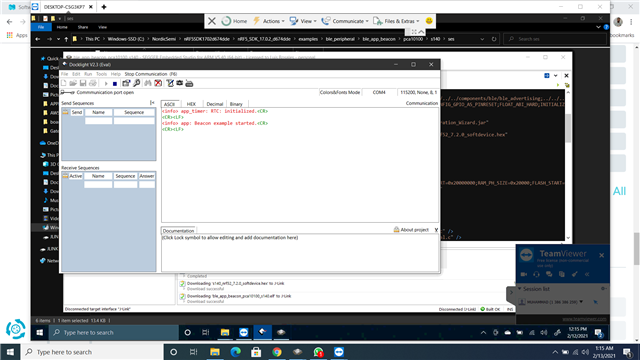Click www.teamviewer.com link in TeamViewer panel

pyautogui.click(x=584, y=319)
